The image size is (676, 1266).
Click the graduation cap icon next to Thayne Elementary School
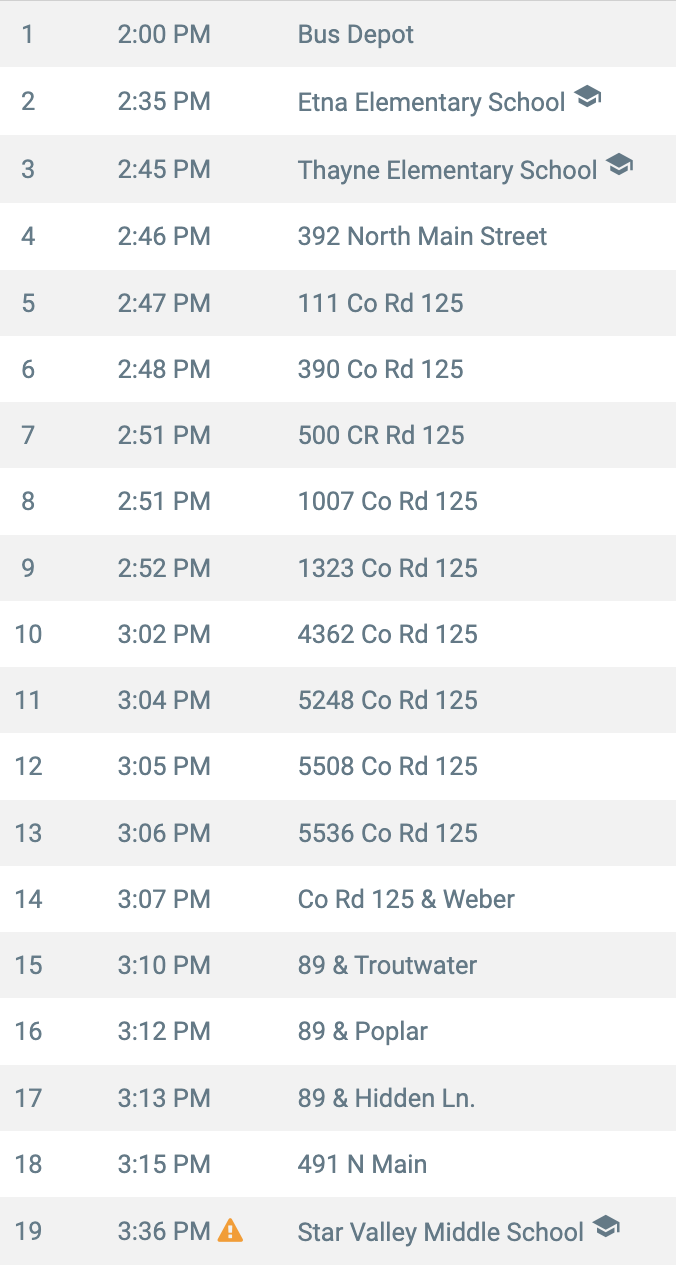pos(620,165)
